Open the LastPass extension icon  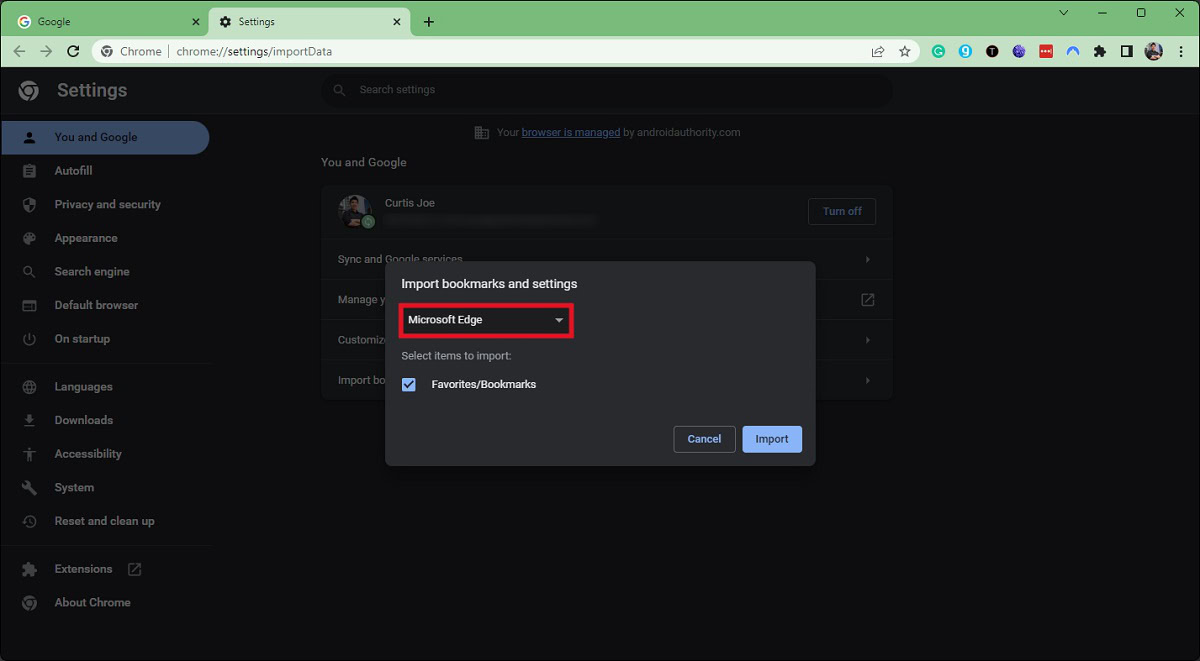point(1046,51)
